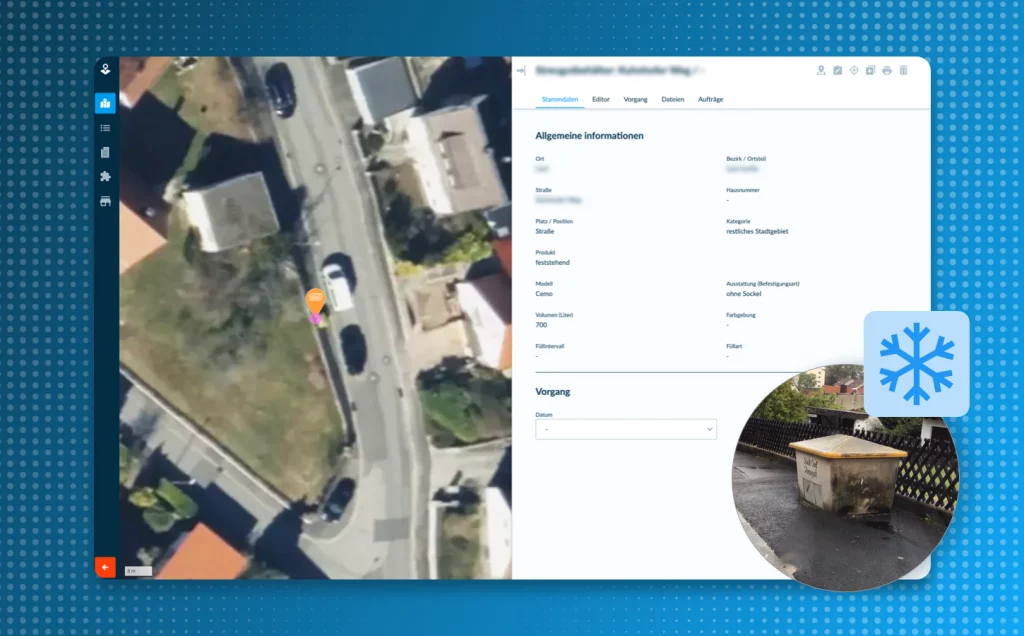Delete the record with trash icon
The image size is (1024, 636).
click(x=903, y=71)
